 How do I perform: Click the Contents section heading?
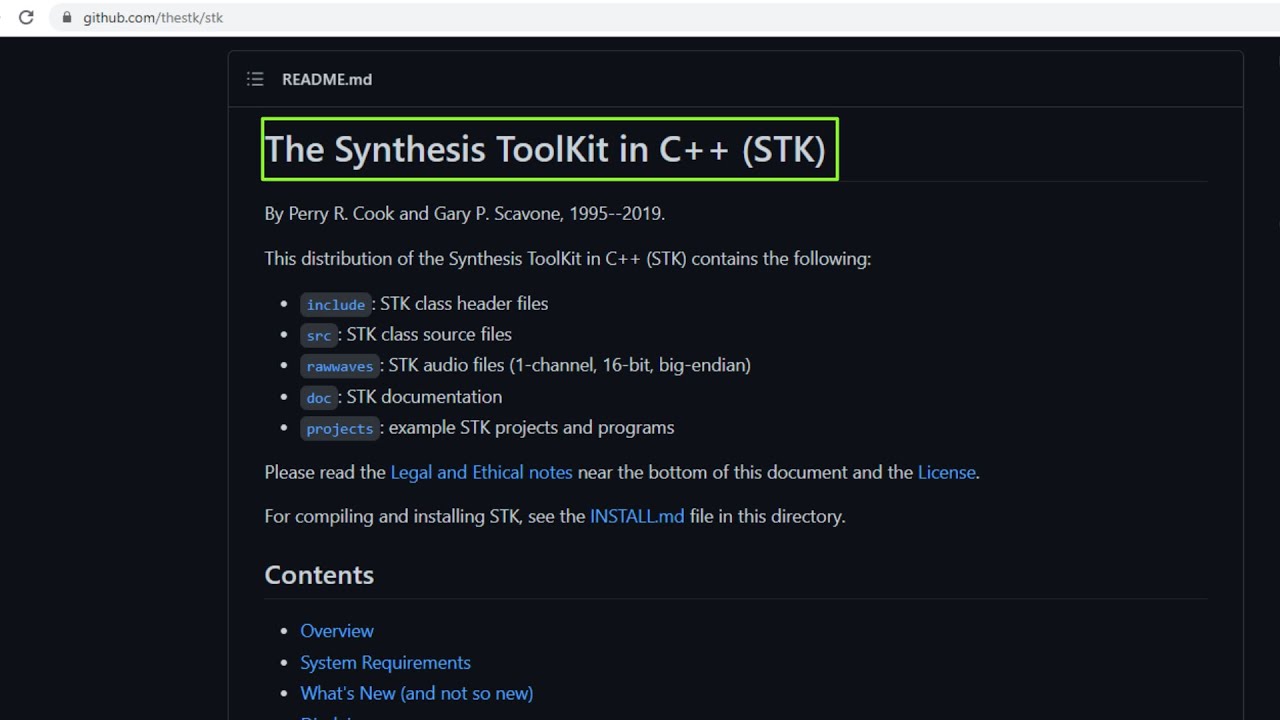319,575
